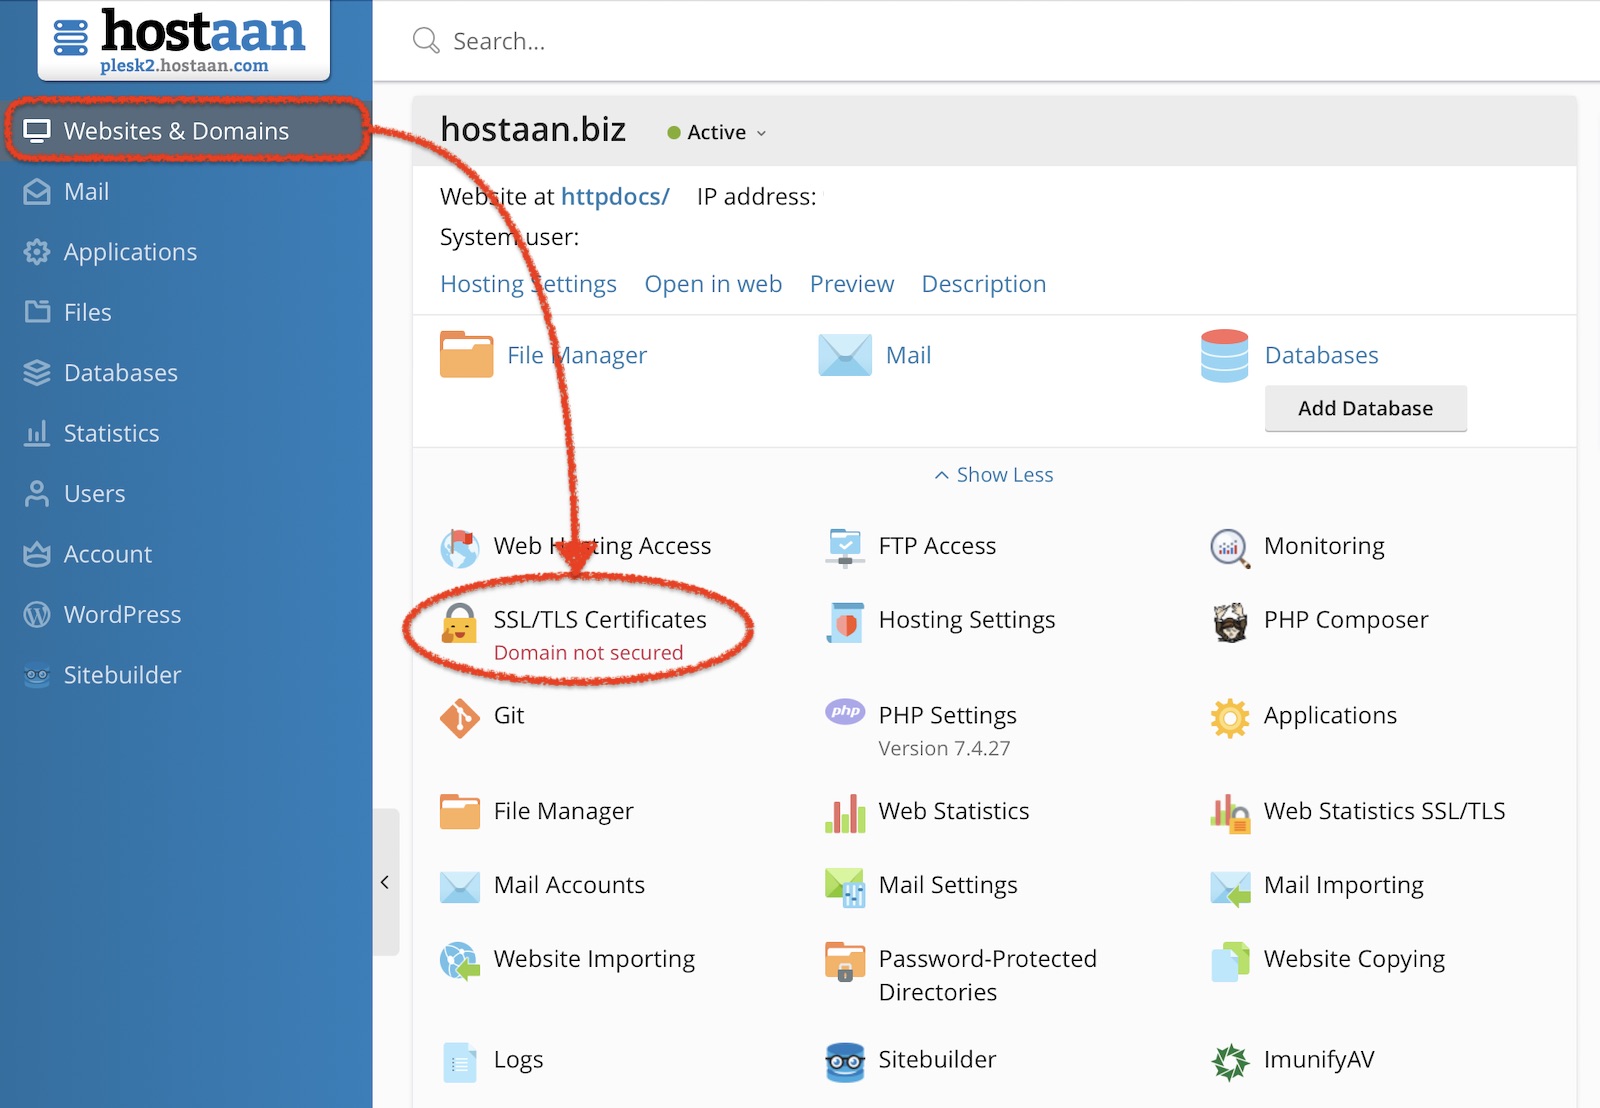The image size is (1600, 1108).
Task: Click the Mail Settings icon
Action: click(845, 887)
